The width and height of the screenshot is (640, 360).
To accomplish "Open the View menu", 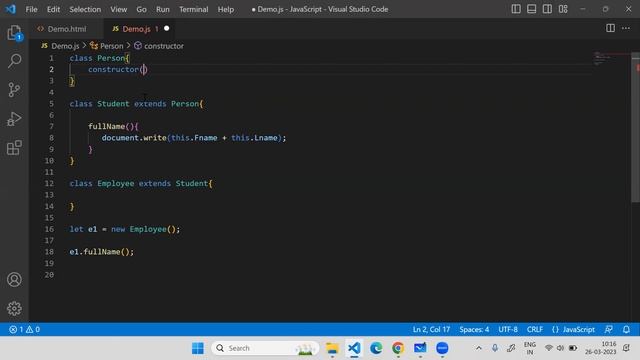I will coord(118,9).
